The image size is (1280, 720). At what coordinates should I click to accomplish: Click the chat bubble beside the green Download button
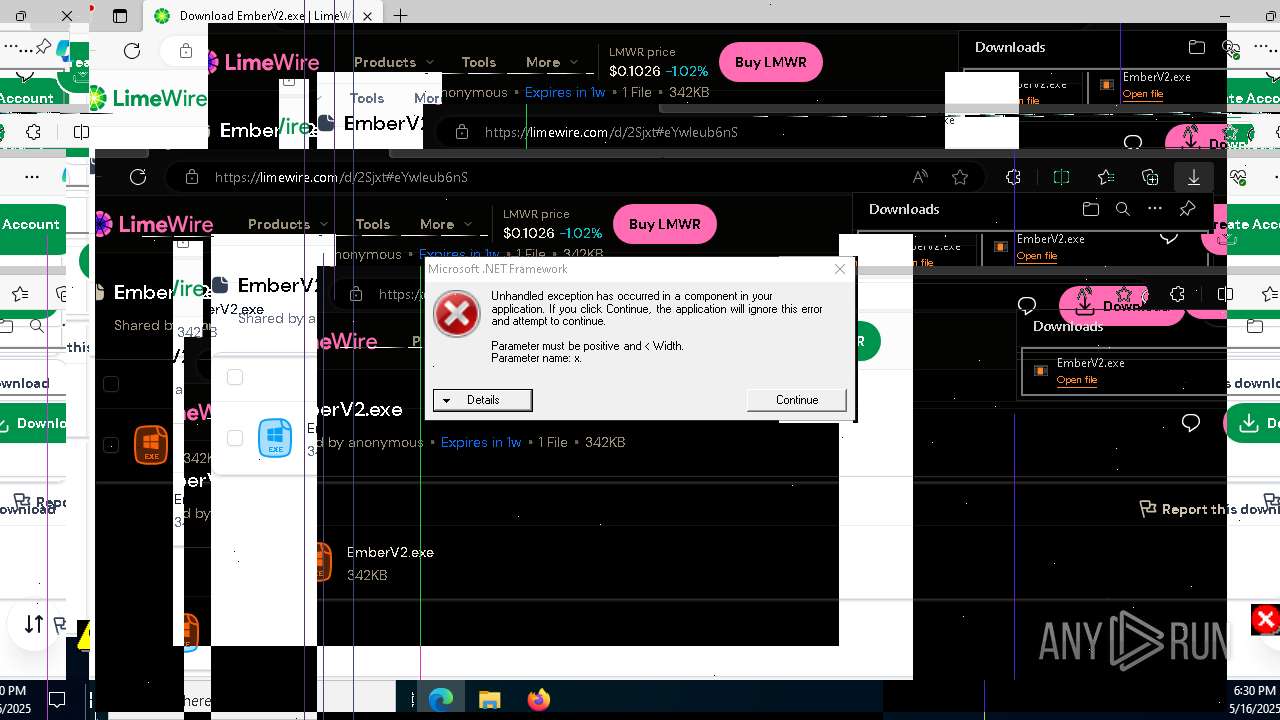[x=1190, y=423]
